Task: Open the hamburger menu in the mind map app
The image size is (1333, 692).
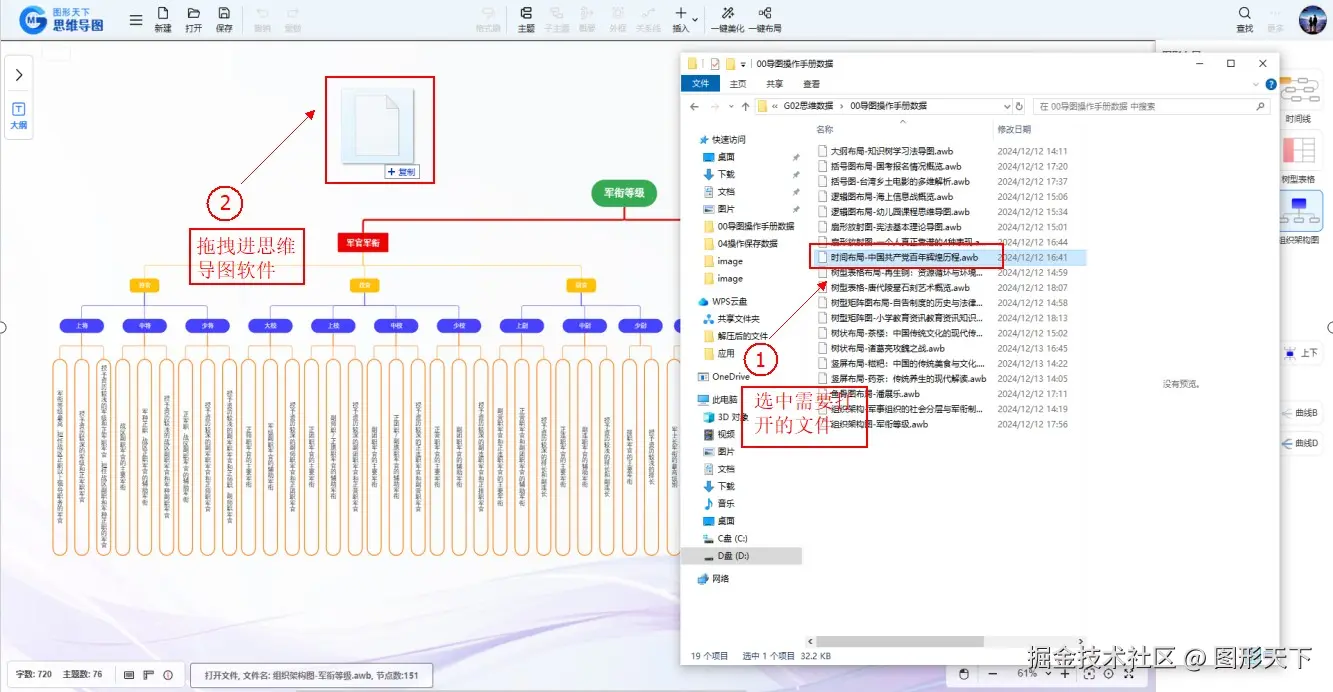Action: coord(136,20)
